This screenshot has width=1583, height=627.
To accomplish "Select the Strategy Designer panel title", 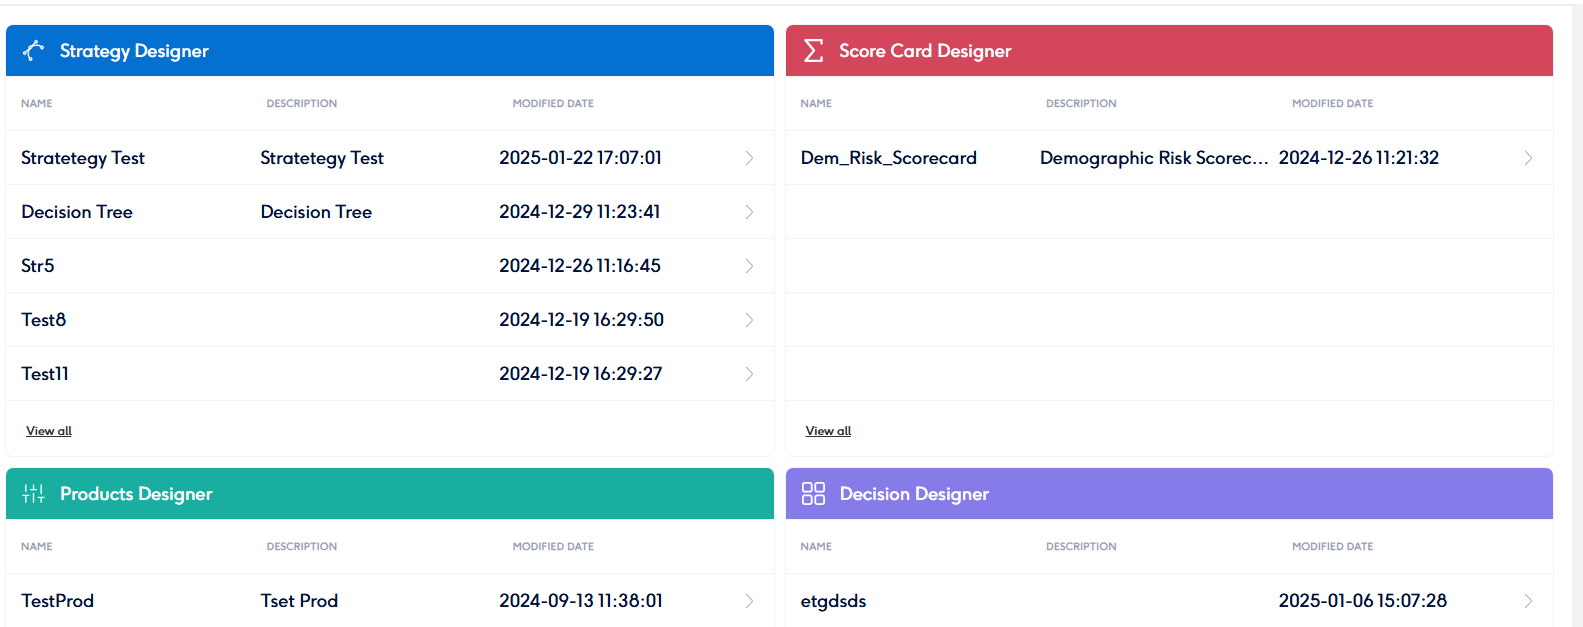I will click(x=134, y=51).
